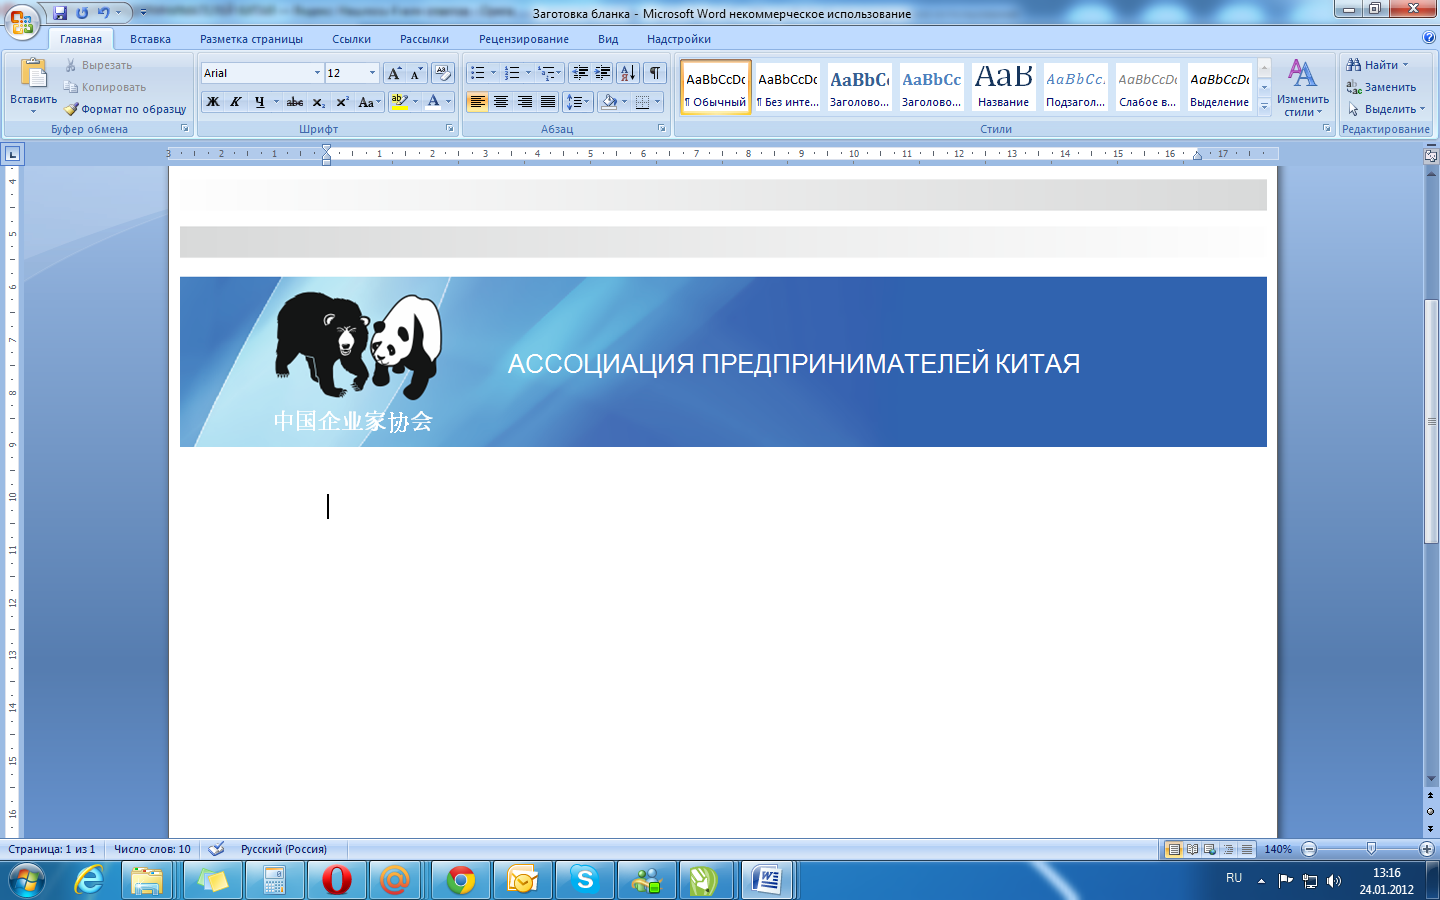The height and width of the screenshot is (900, 1440).
Task: Increase paragraph indent
Action: tap(603, 73)
